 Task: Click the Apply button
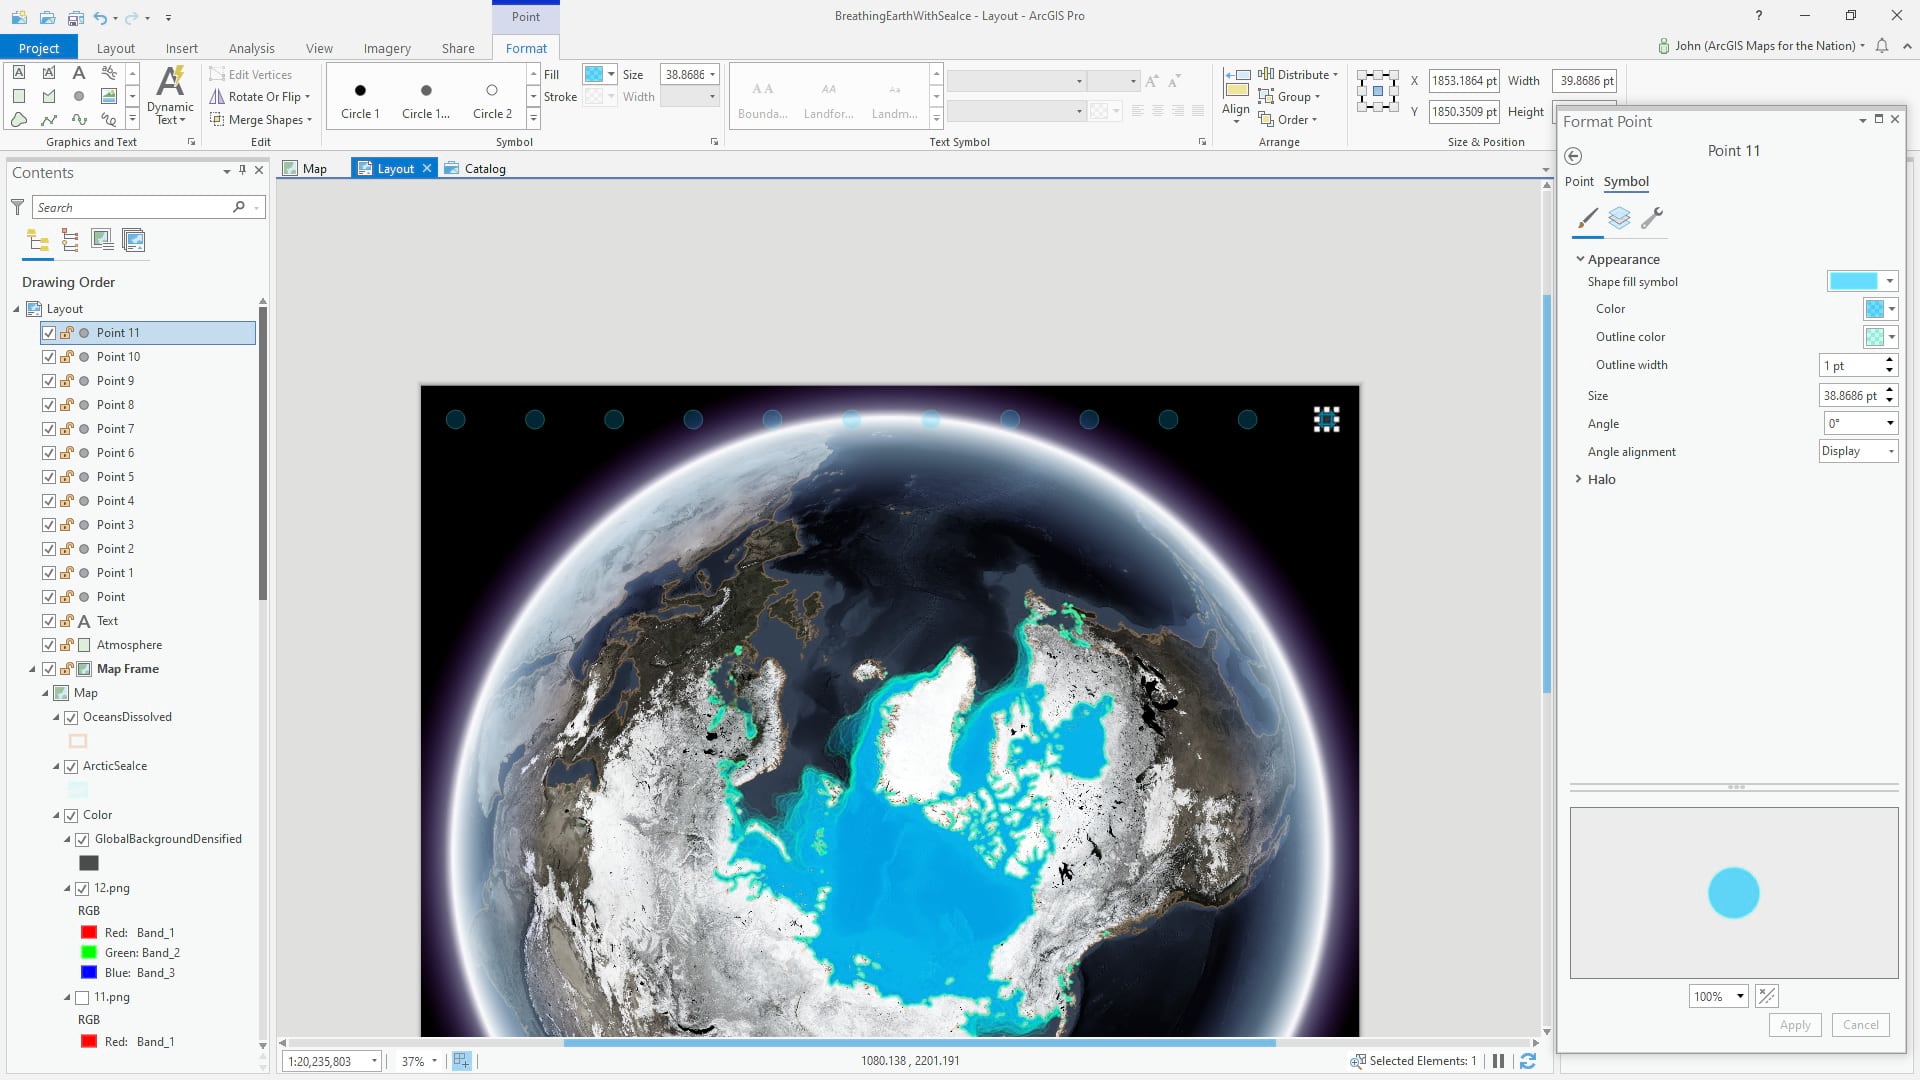tap(1794, 1024)
